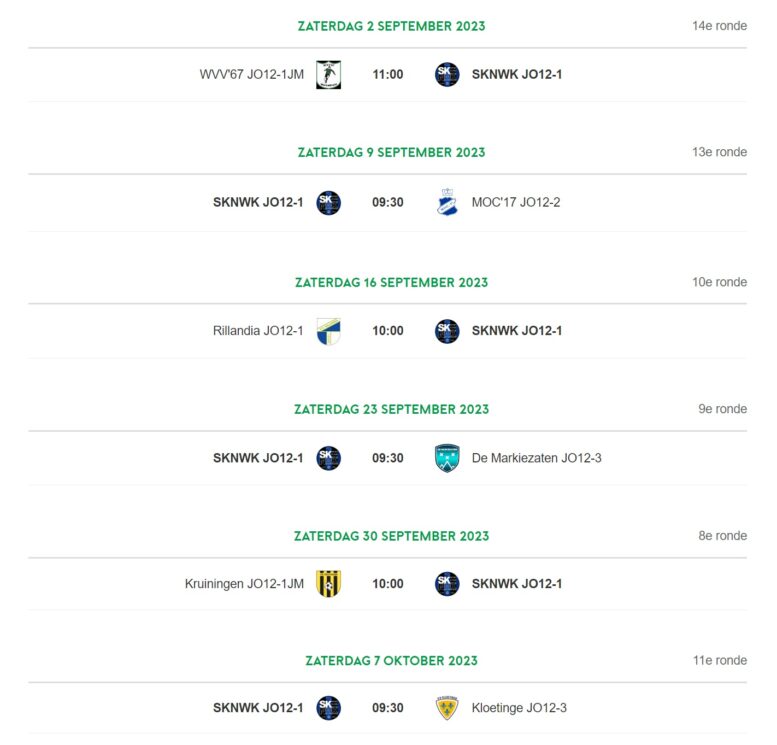
Task: Click the 14e ronde label
Action: (x=720, y=26)
